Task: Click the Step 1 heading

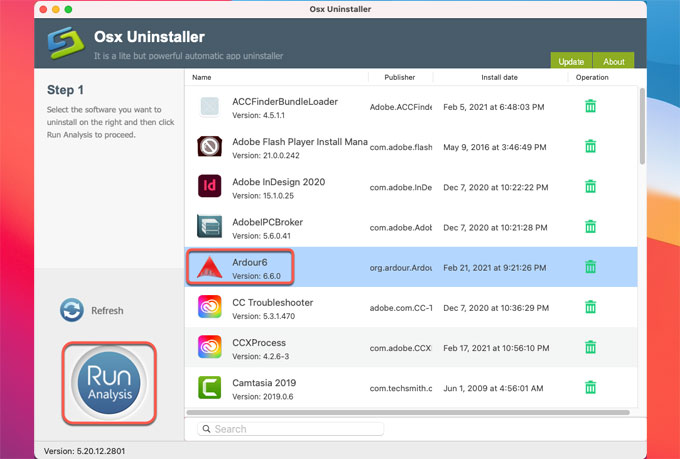Action: (x=65, y=90)
